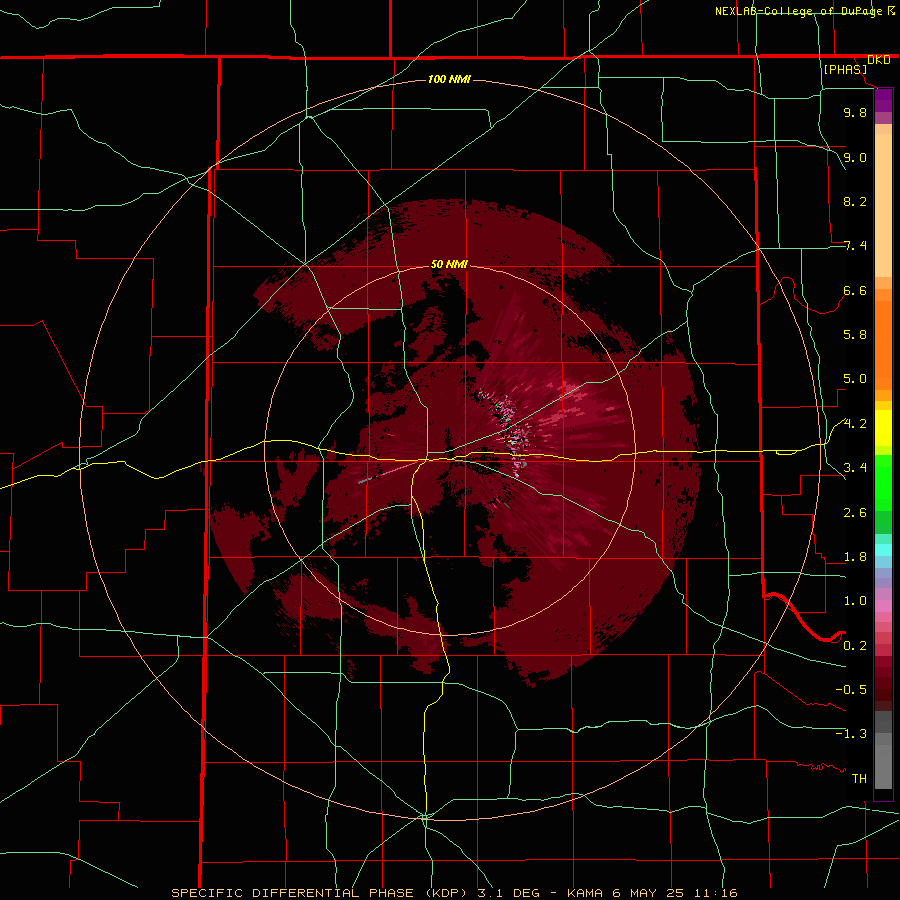Screen dimensions: 900x900
Task: Click the pink segment of color bar
Action: [x=883, y=606]
